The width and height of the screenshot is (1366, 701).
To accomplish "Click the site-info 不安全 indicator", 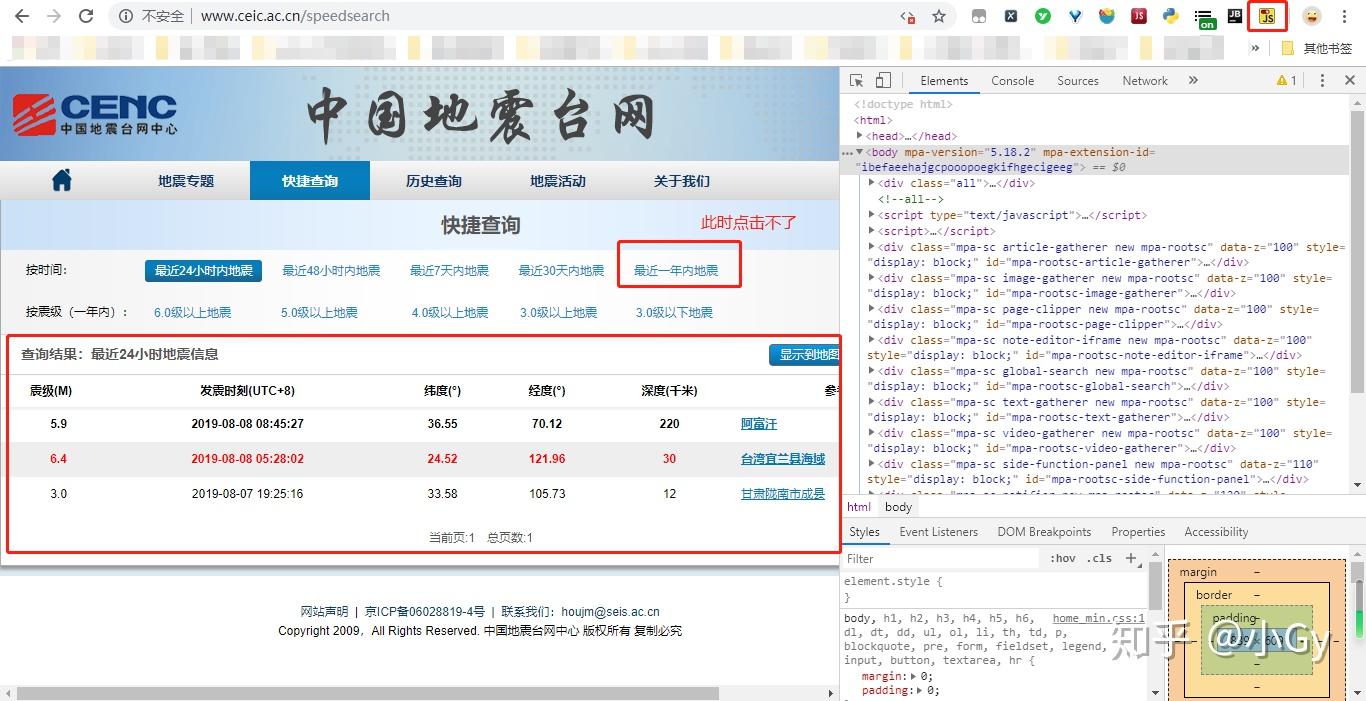I will click(x=151, y=16).
